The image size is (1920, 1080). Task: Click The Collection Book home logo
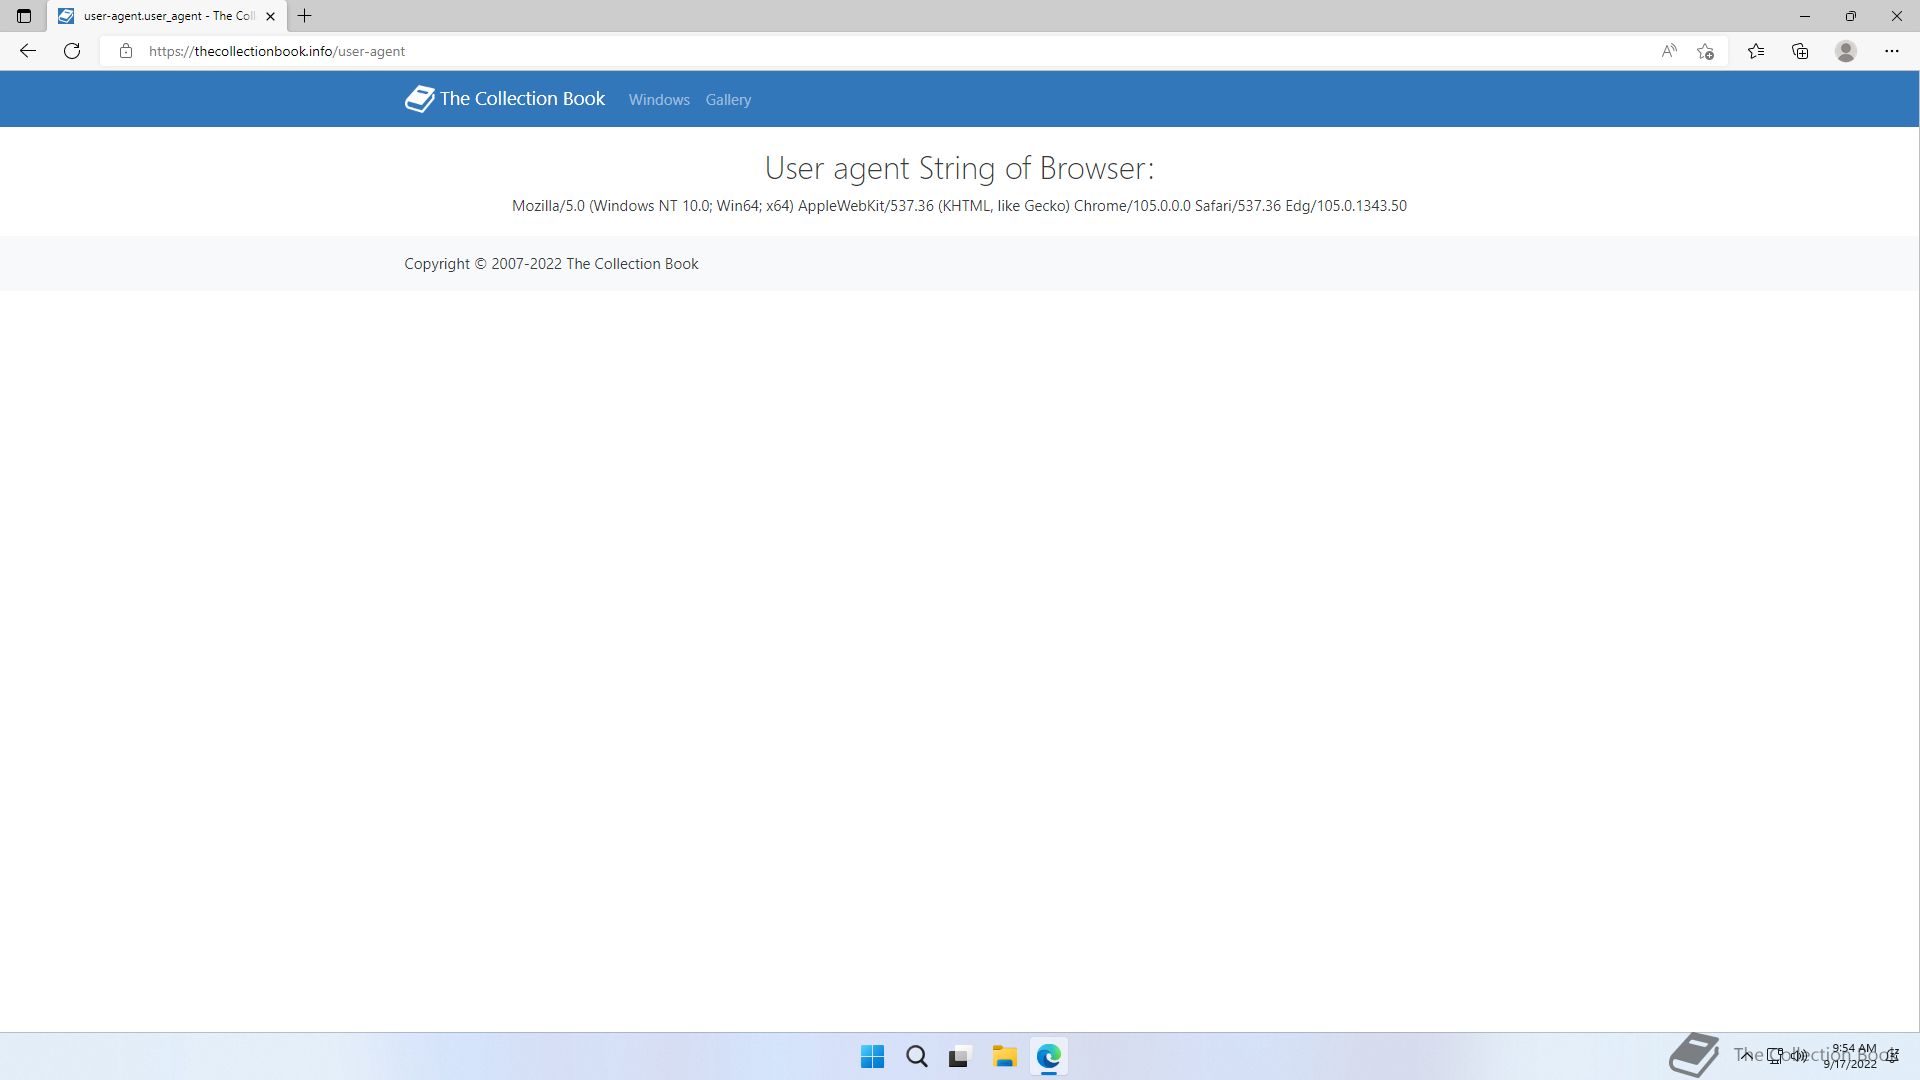coord(505,99)
